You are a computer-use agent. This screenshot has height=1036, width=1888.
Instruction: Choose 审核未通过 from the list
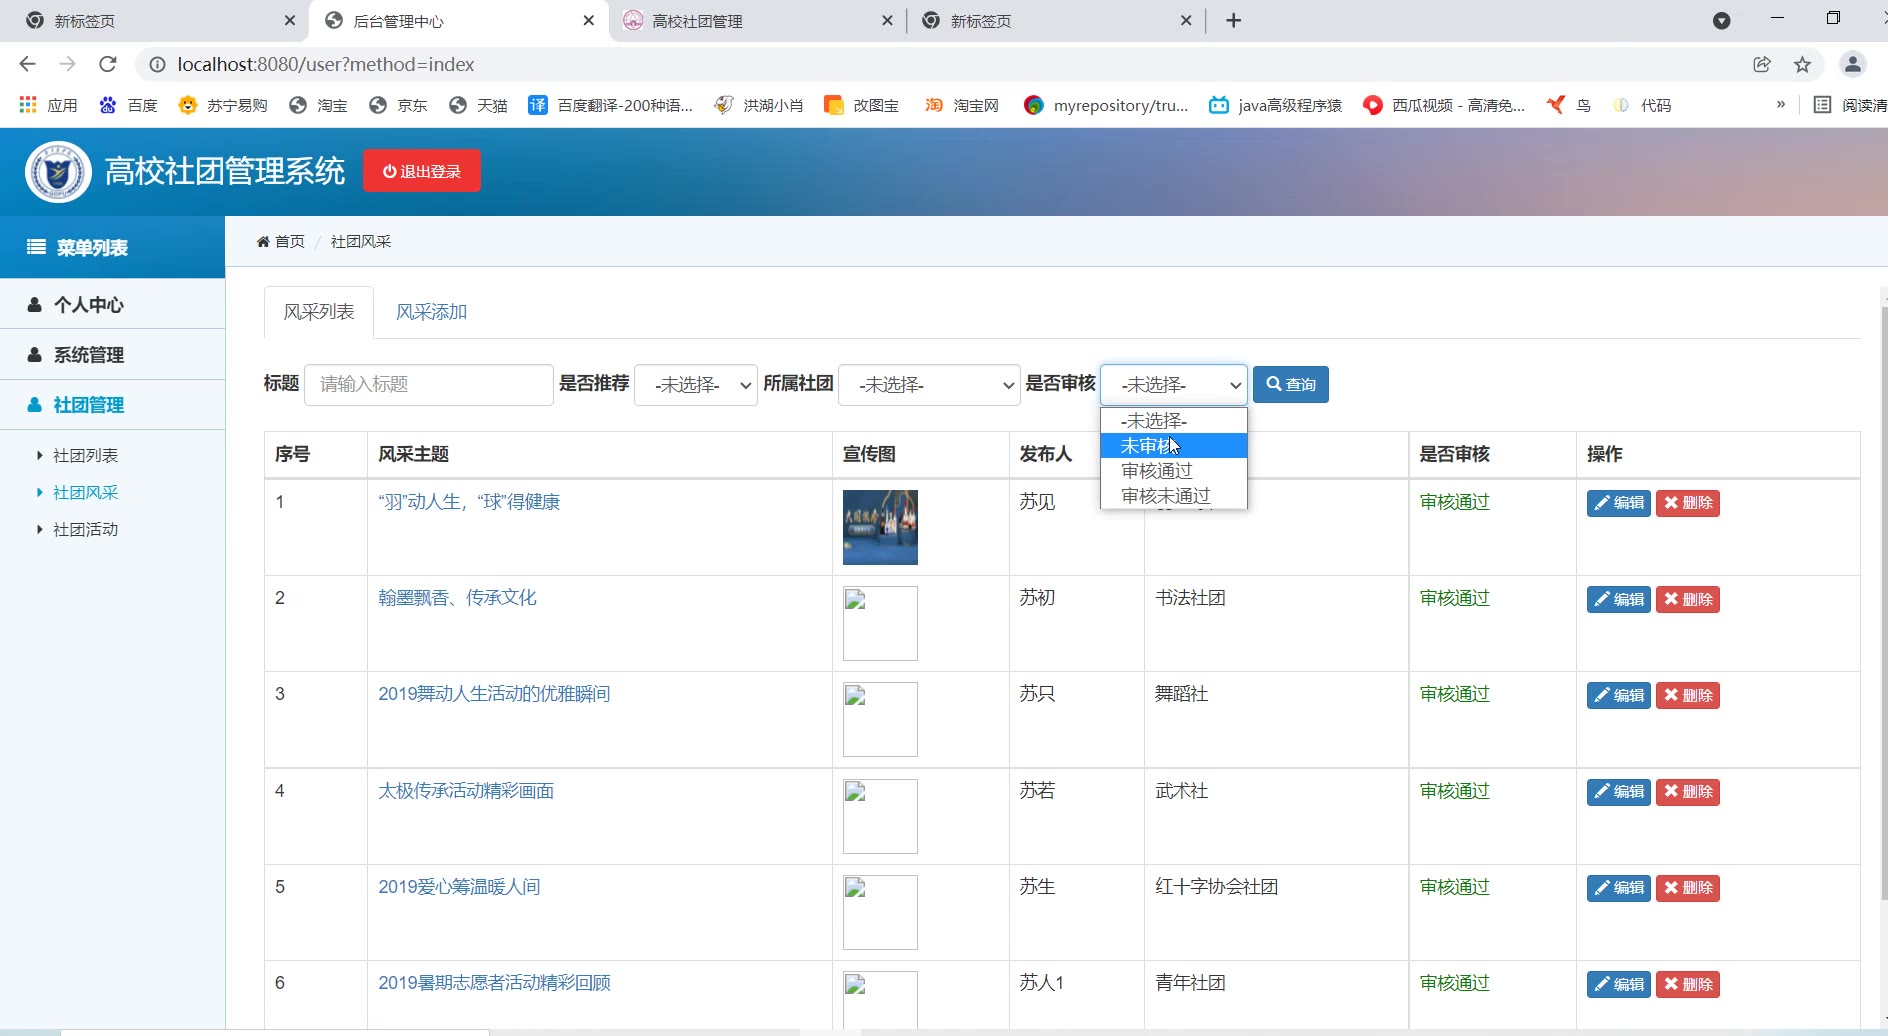coord(1165,496)
